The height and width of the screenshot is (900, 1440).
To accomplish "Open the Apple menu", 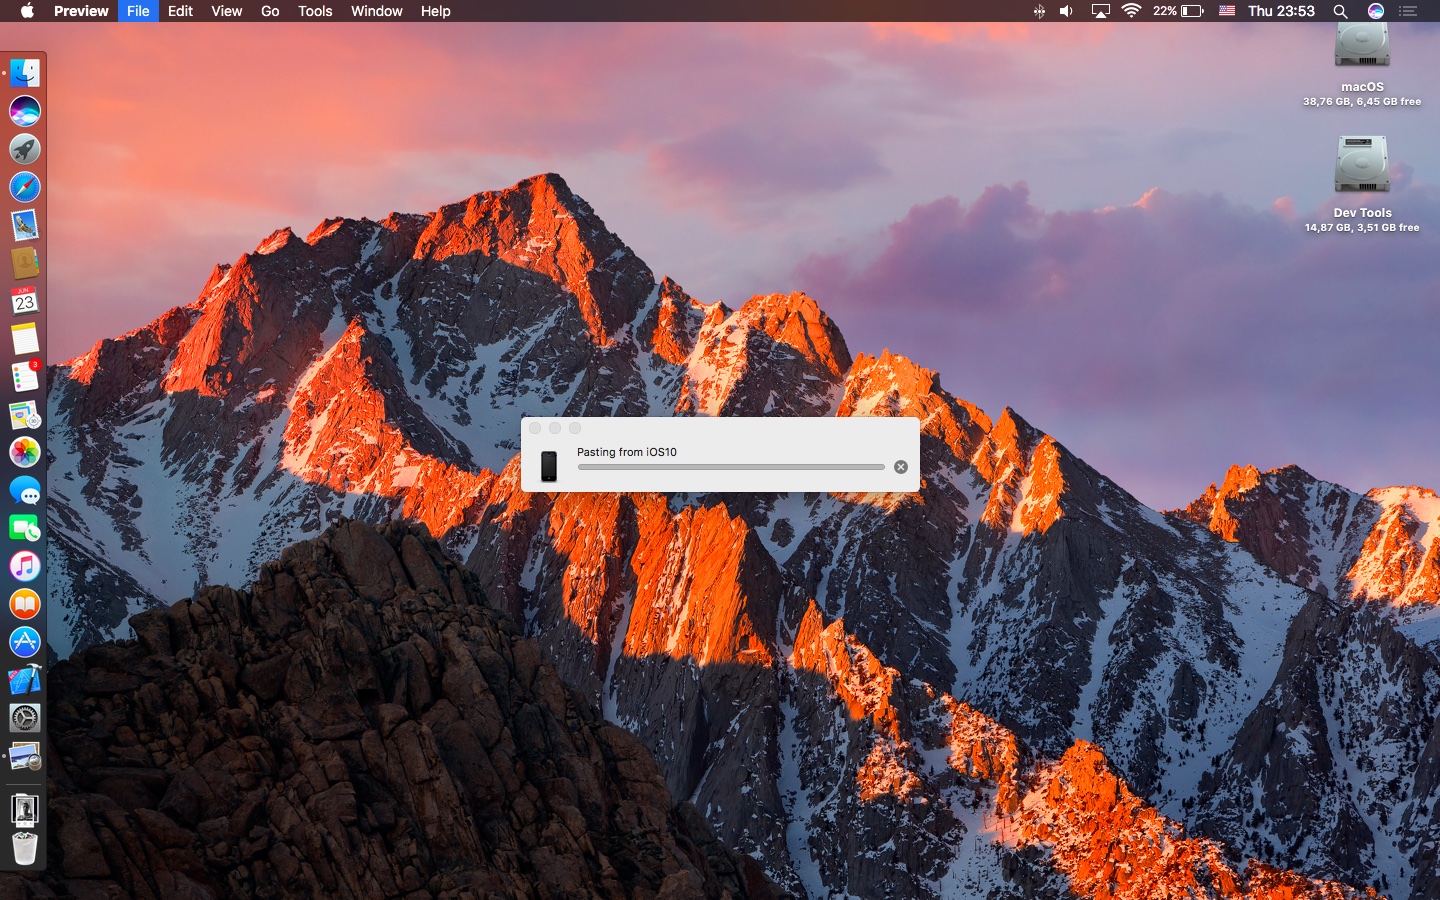I will (27, 11).
